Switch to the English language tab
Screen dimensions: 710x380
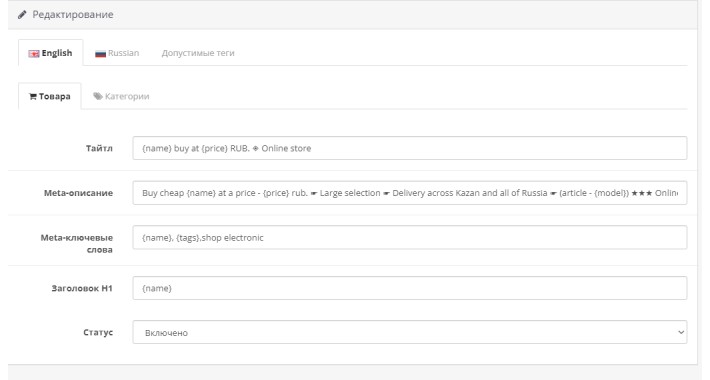click(50, 53)
